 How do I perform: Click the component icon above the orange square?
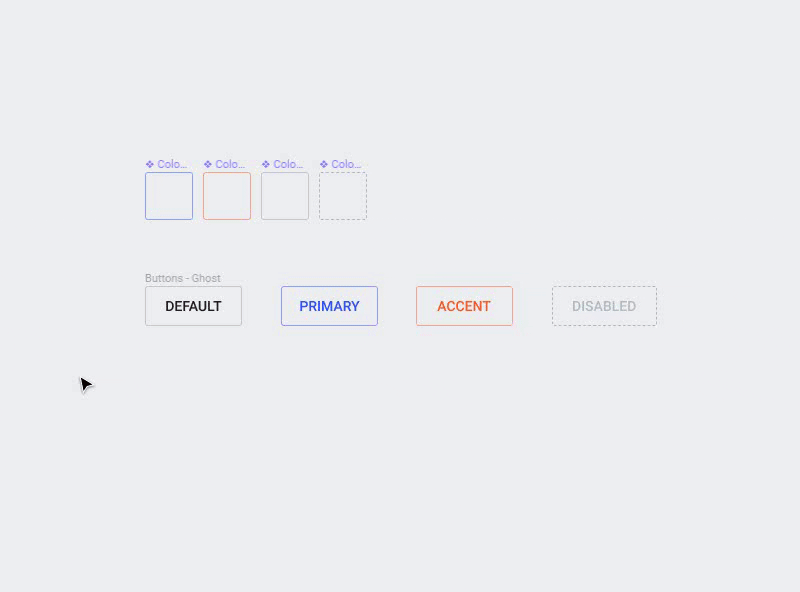(208, 164)
